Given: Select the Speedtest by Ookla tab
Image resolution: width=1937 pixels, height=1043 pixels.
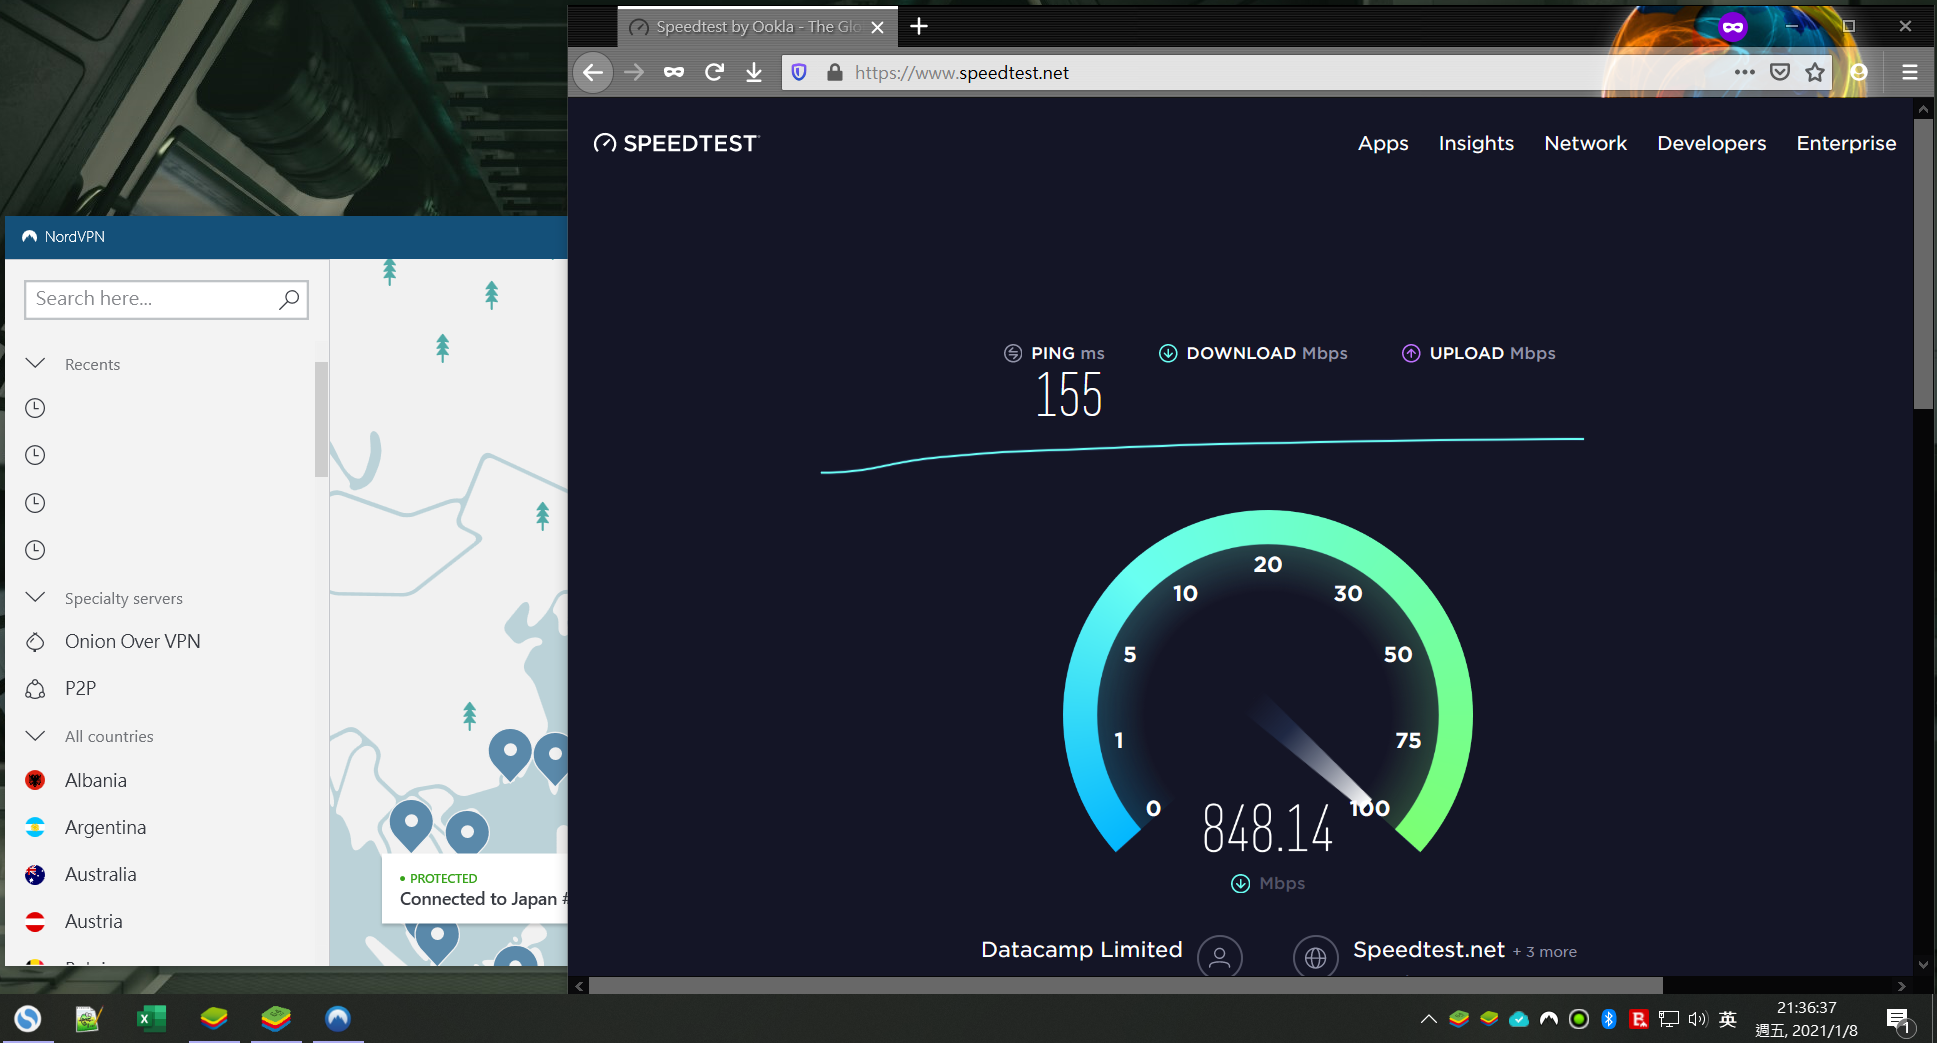Looking at the screenshot, I should (757, 27).
